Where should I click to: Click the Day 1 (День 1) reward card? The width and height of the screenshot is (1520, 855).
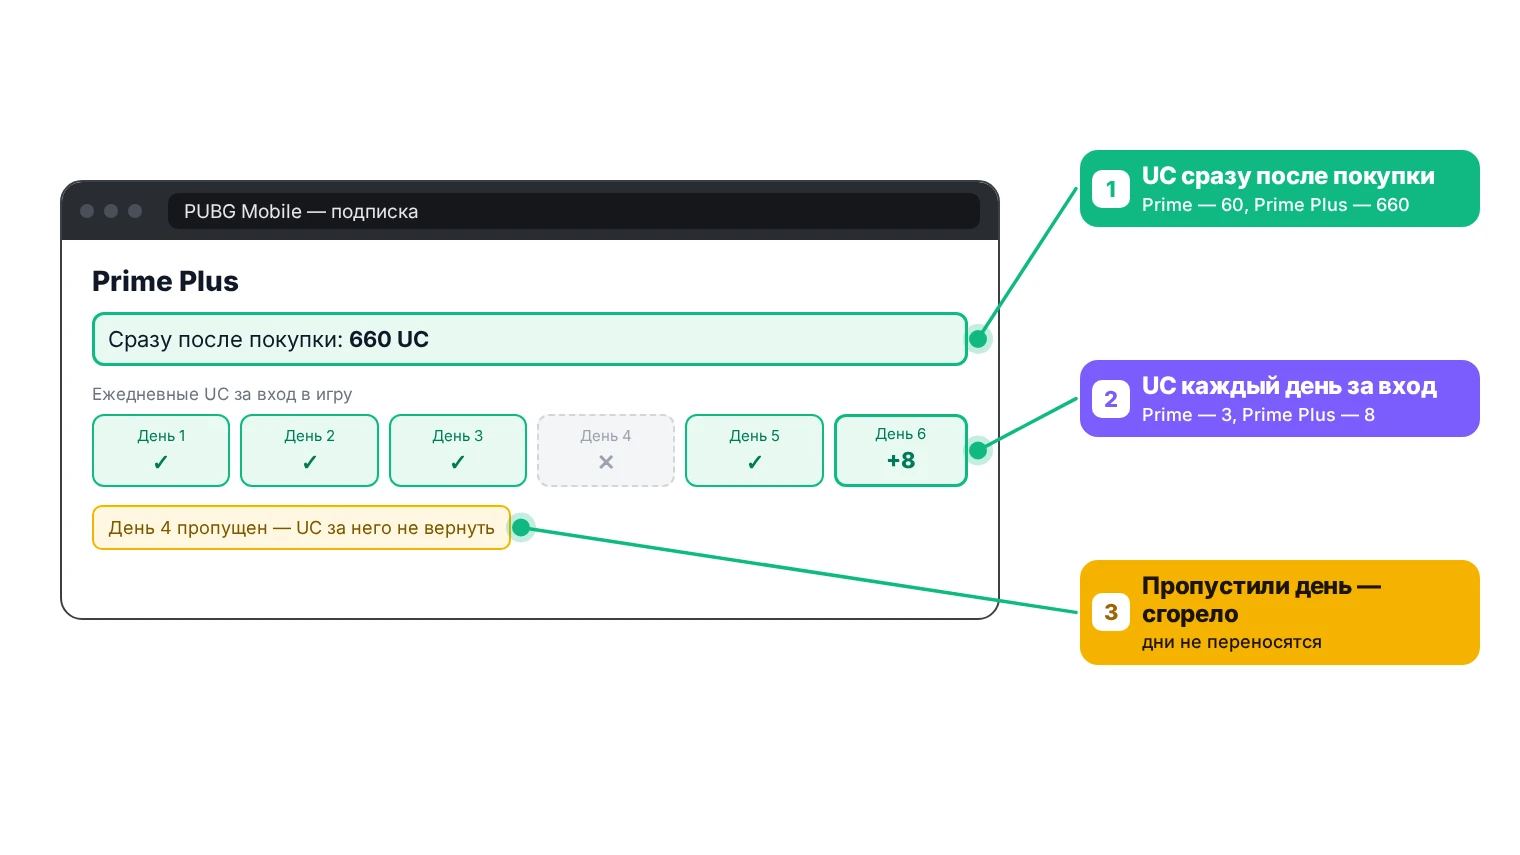pyautogui.click(x=161, y=450)
